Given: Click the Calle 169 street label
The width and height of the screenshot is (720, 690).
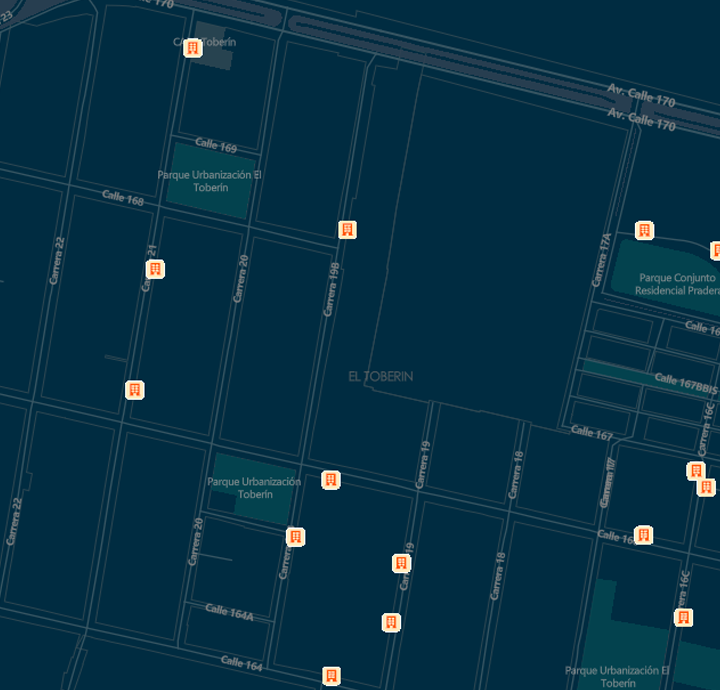Looking at the screenshot, I should pos(216,147).
